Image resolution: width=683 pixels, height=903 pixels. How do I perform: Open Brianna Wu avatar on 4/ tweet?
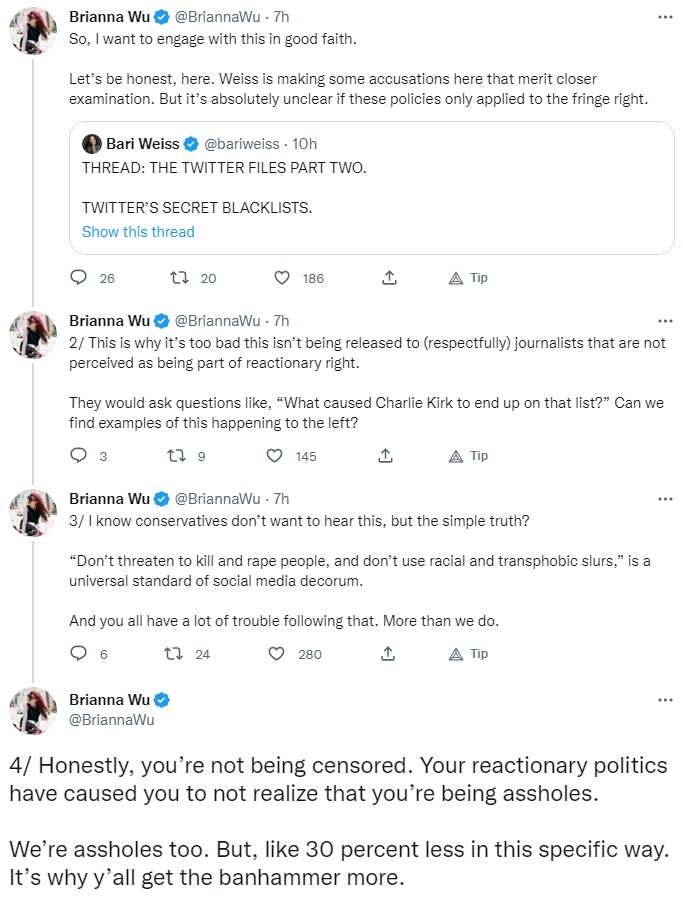pos(33,712)
